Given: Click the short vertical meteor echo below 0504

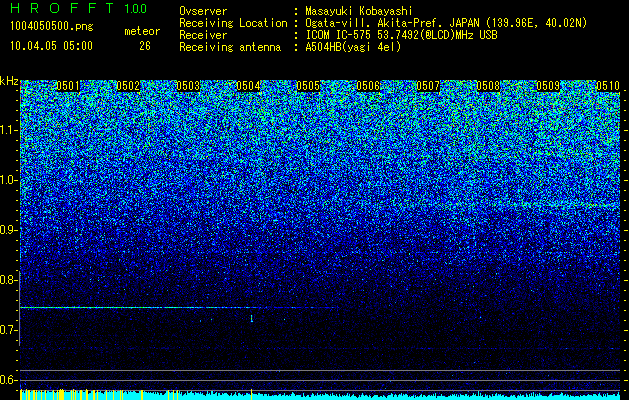Looking at the screenshot, I should [252, 319].
